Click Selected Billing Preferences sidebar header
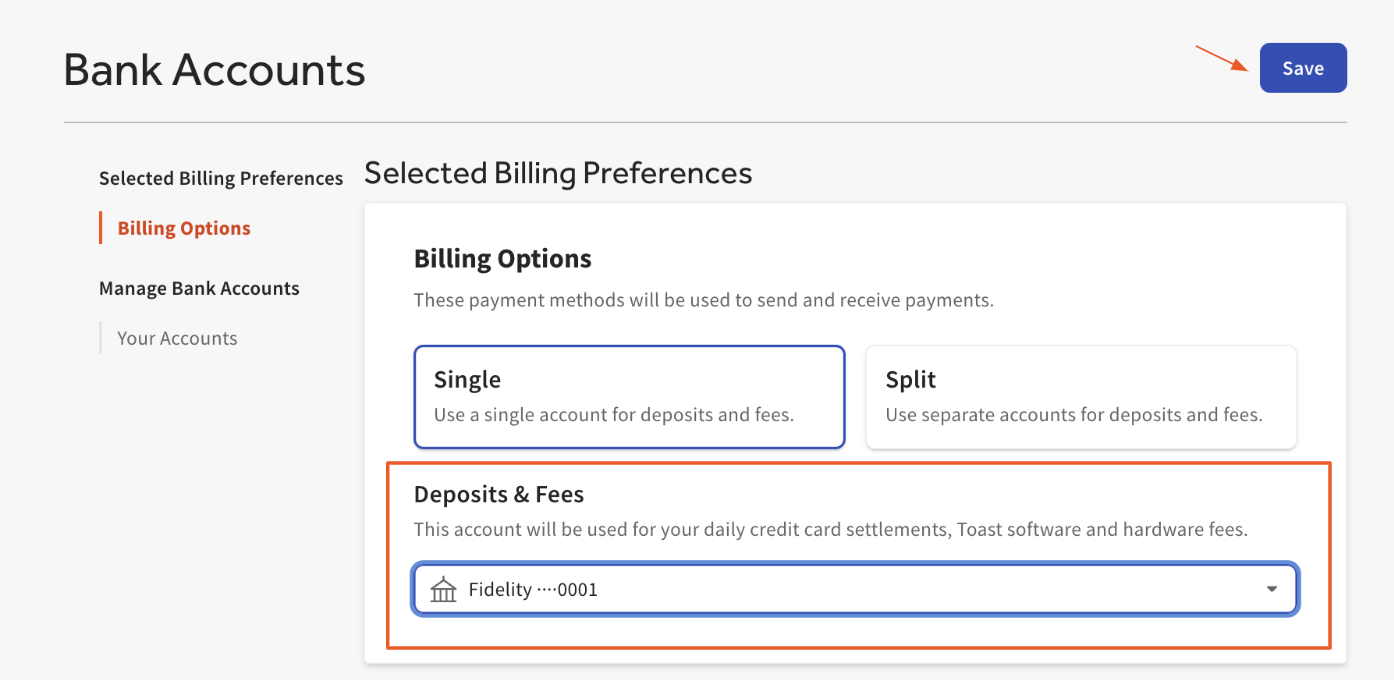The width and height of the screenshot is (1394, 680). pyautogui.click(x=220, y=178)
